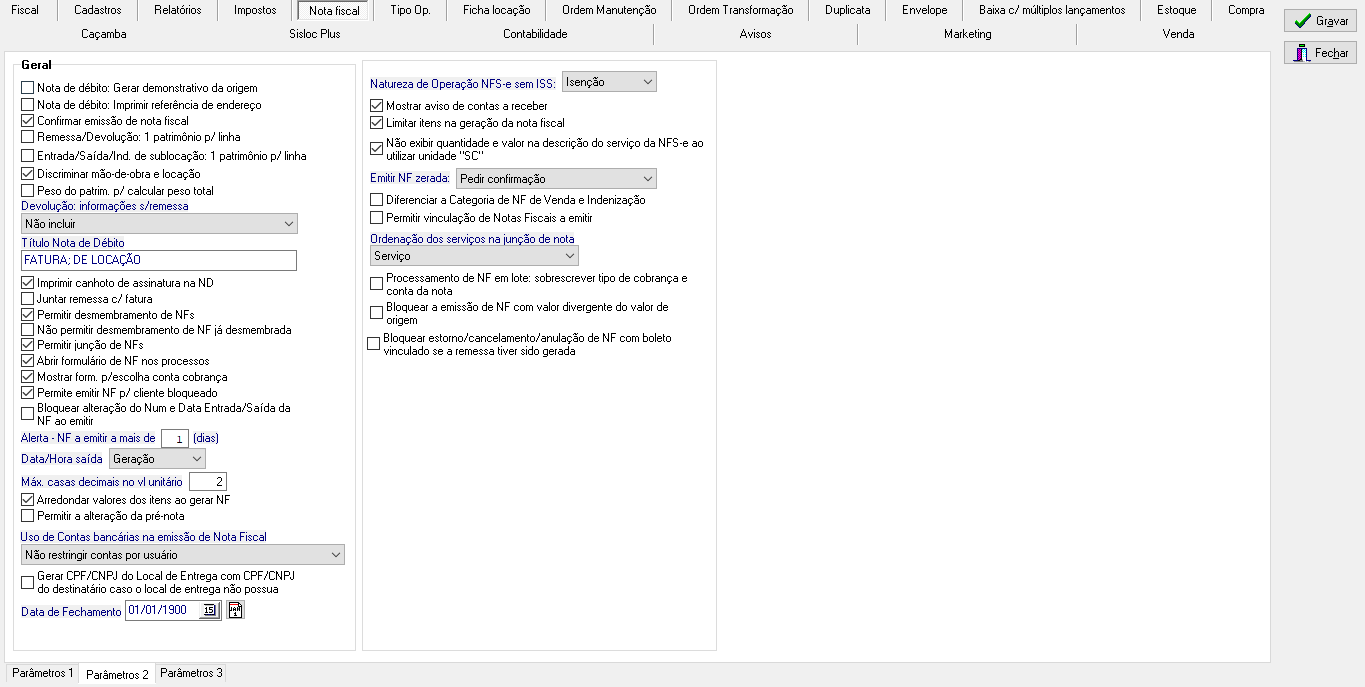
Task: Check Não permitir desmembramento de NF já desmembrada
Action: (28, 330)
